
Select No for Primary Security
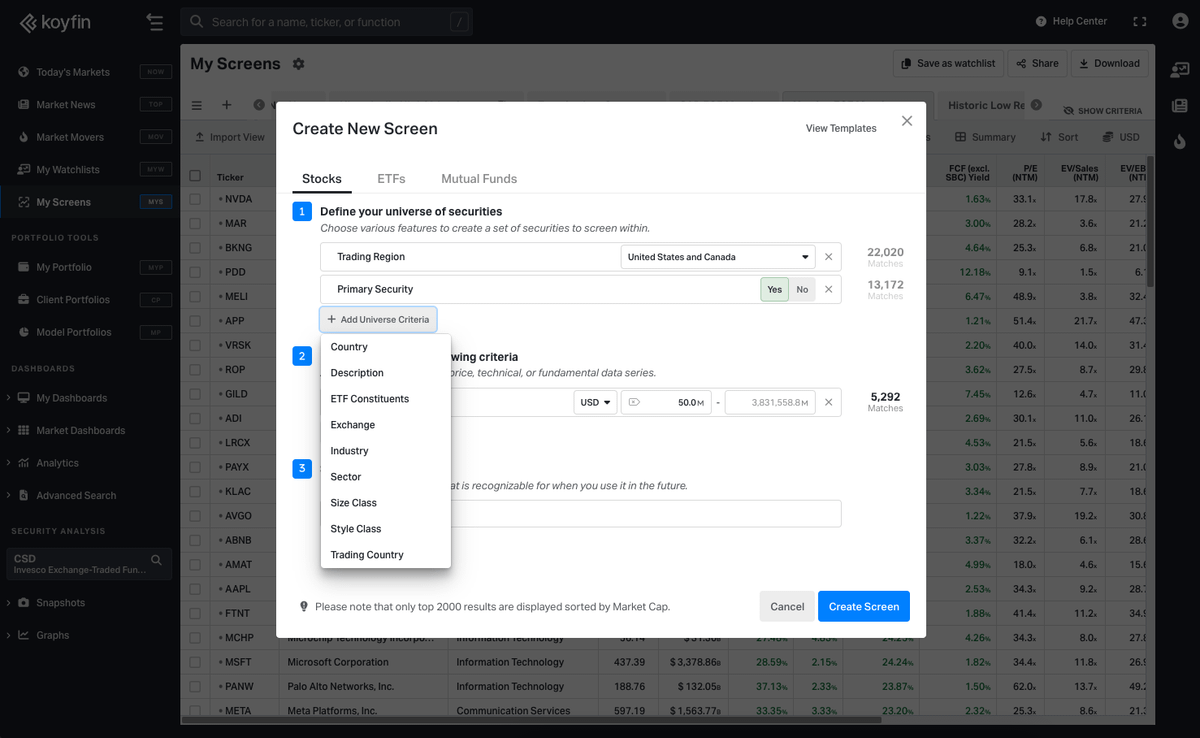[x=802, y=289]
